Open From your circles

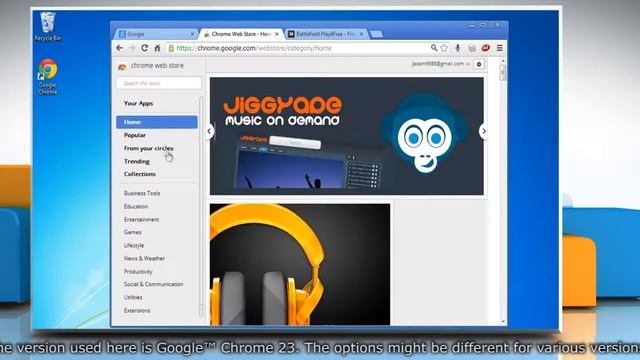tap(149, 148)
